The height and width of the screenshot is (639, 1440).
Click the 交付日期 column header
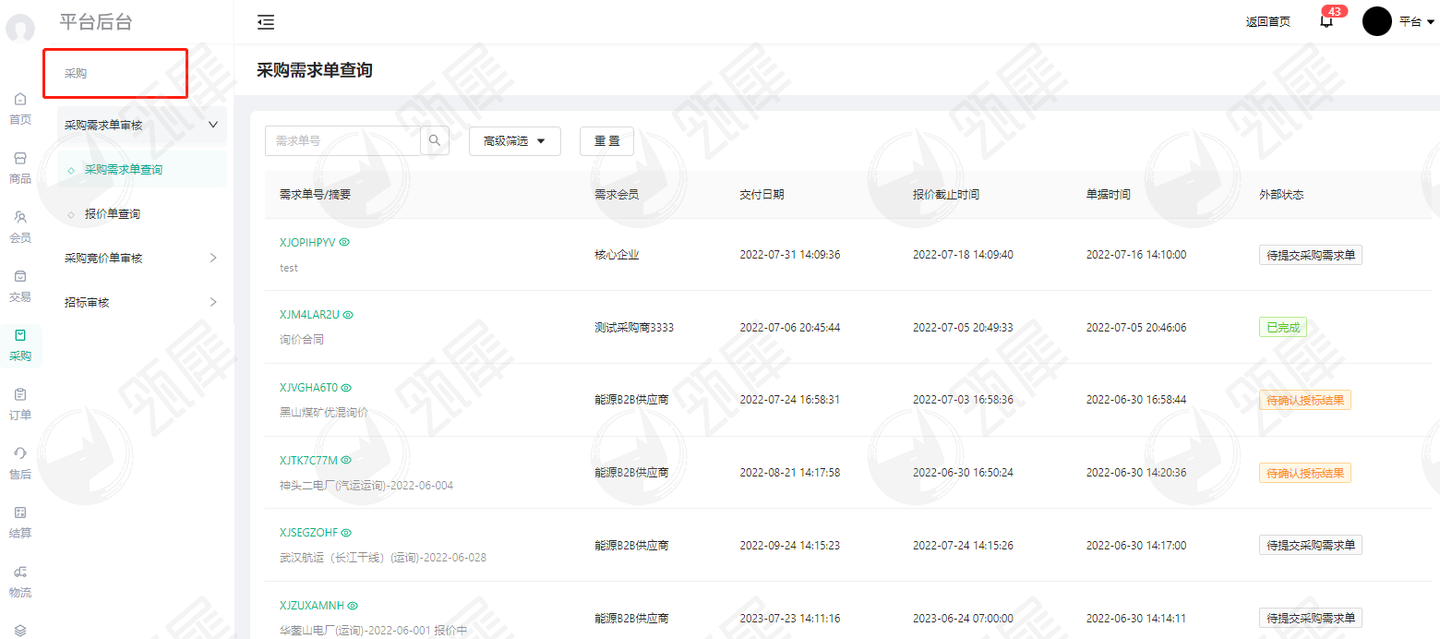click(762, 194)
